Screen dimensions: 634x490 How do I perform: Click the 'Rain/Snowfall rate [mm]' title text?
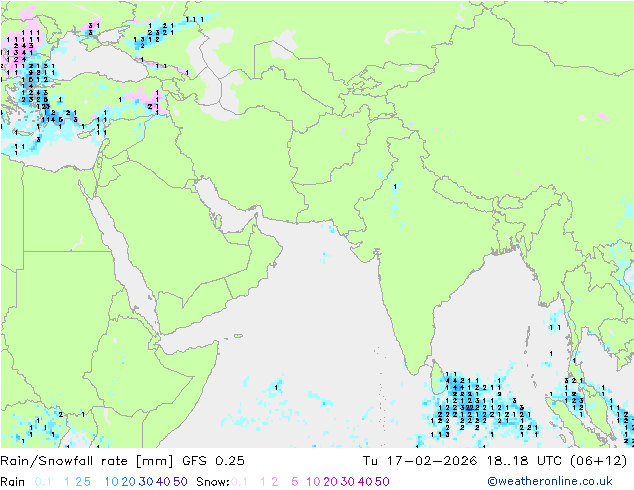[87, 460]
